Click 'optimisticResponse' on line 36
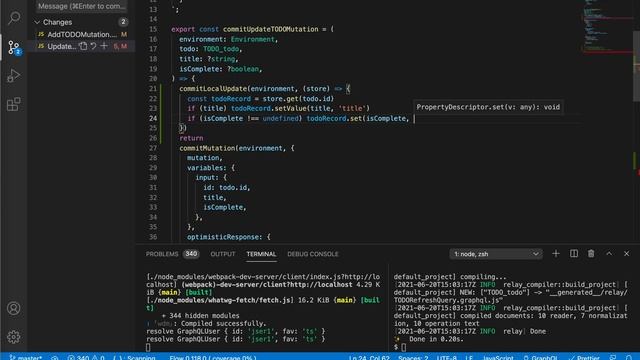Viewport: 640px width, 360px height. pyautogui.click(x=223, y=237)
